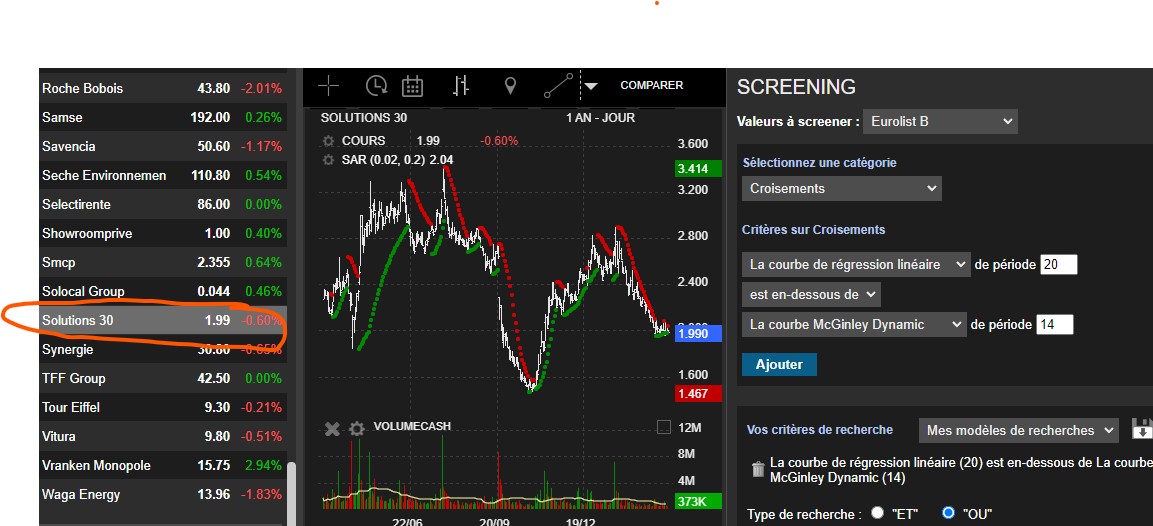Activate the crosshair cursor tool
Viewport: 1153px width, 526px height.
pyautogui.click(x=329, y=86)
